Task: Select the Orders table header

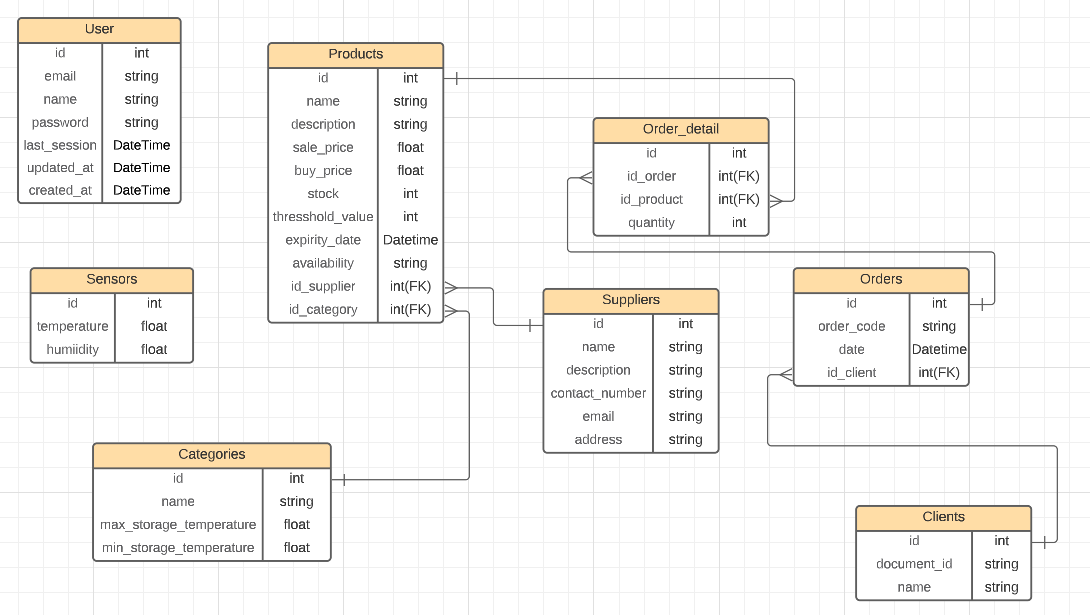Action: point(881,279)
